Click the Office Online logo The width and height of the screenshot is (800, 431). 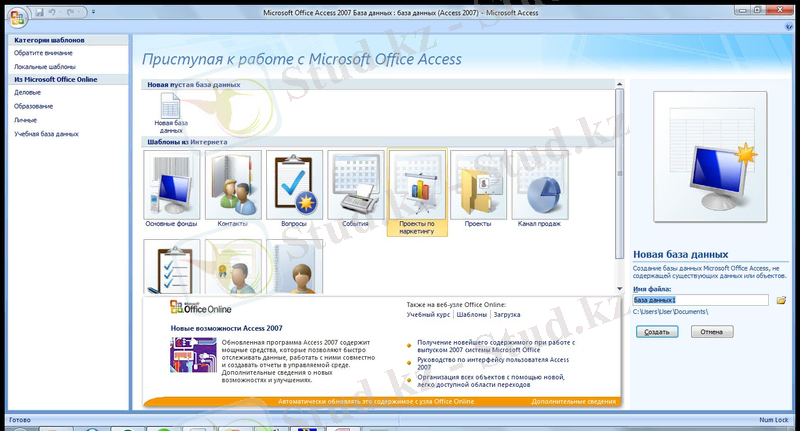click(201, 307)
